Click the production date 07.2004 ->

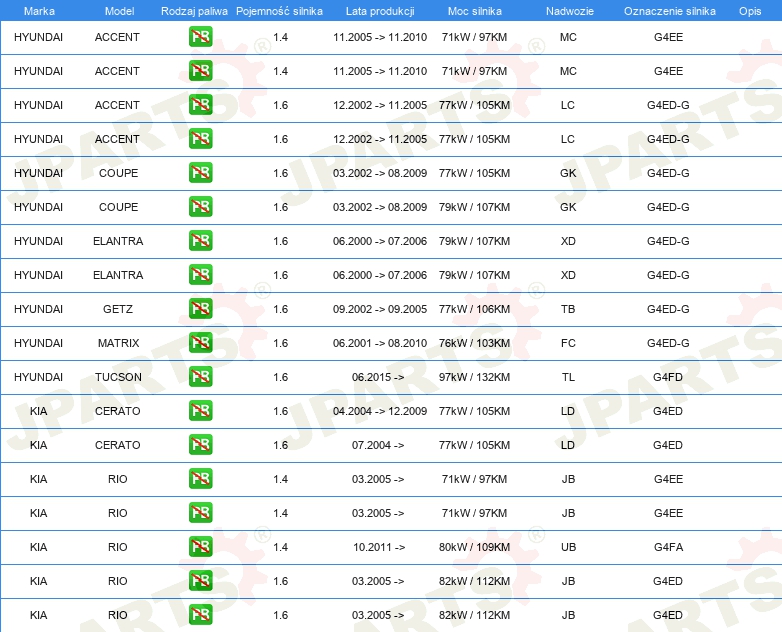coord(378,445)
